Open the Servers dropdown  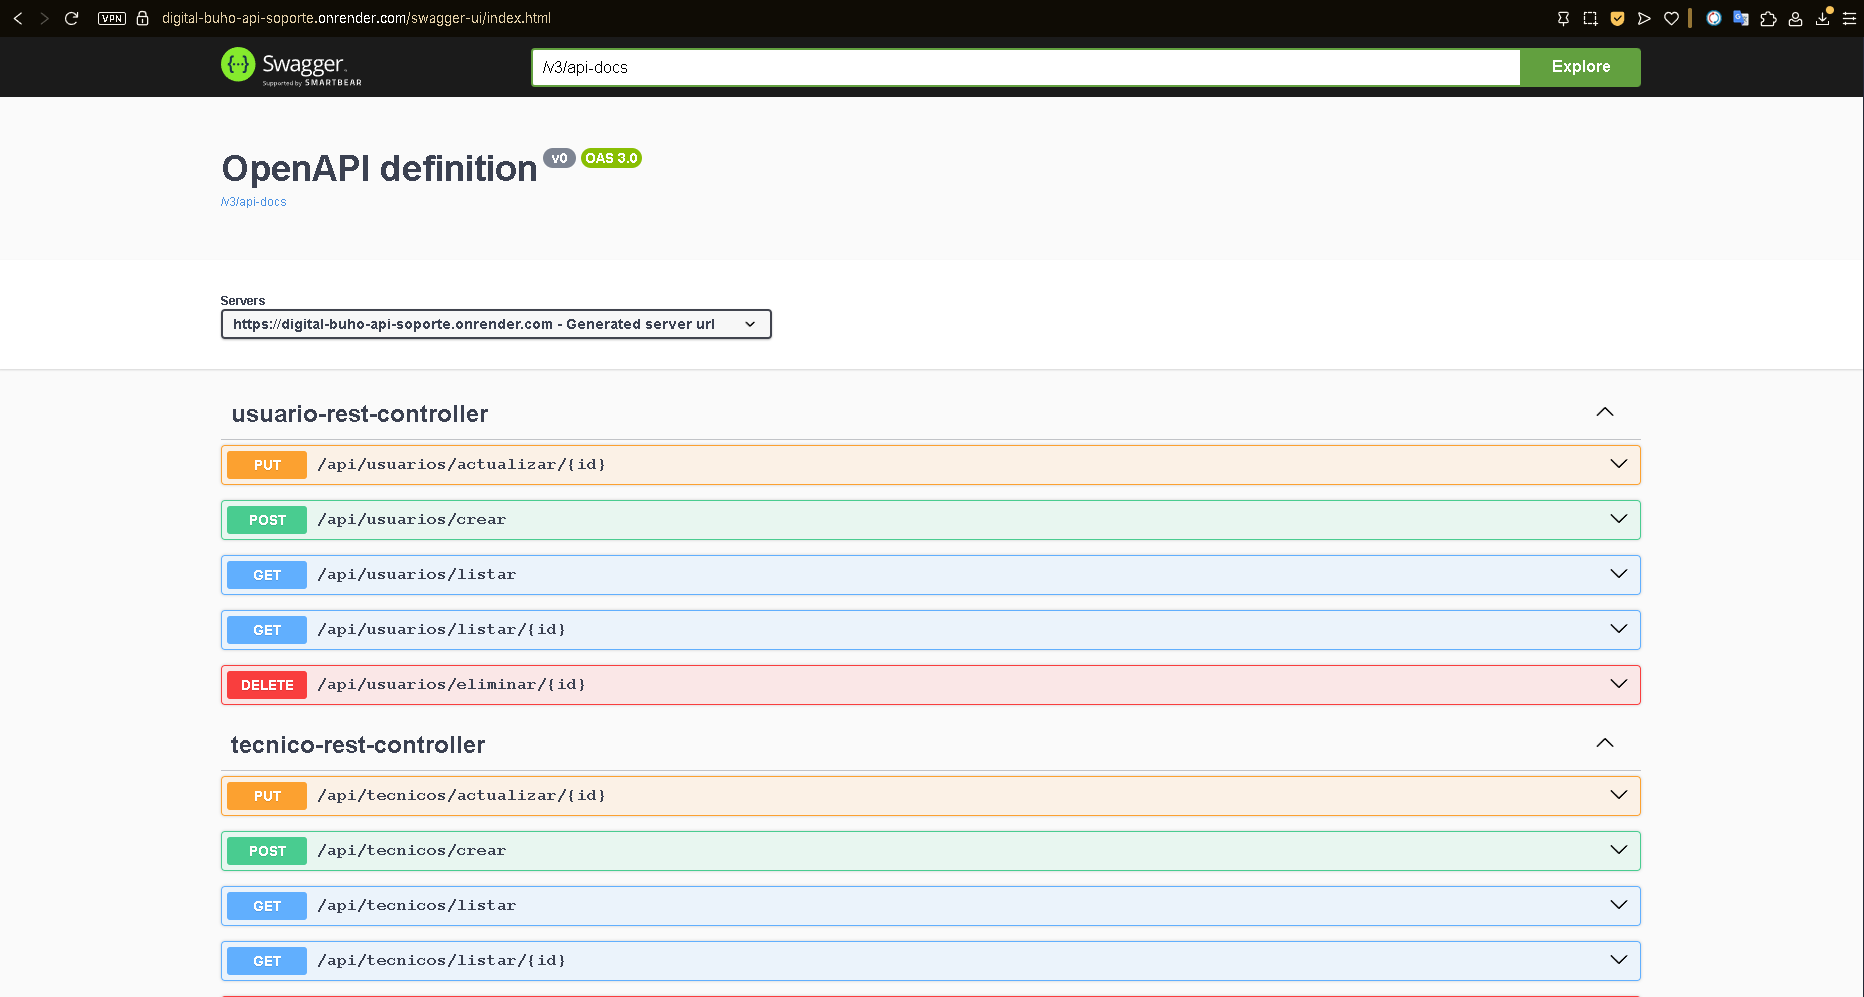496,324
